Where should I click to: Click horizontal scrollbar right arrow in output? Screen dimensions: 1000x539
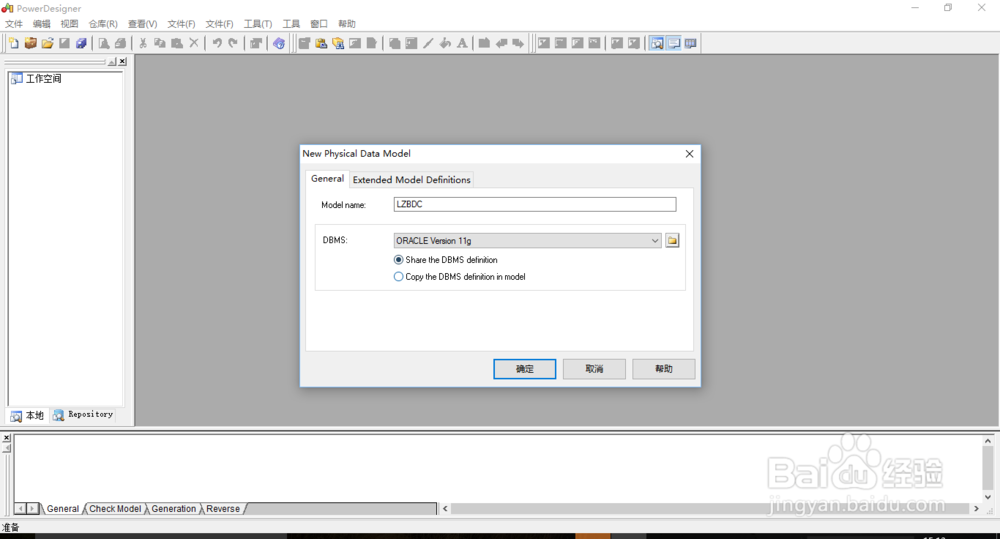coord(976,508)
